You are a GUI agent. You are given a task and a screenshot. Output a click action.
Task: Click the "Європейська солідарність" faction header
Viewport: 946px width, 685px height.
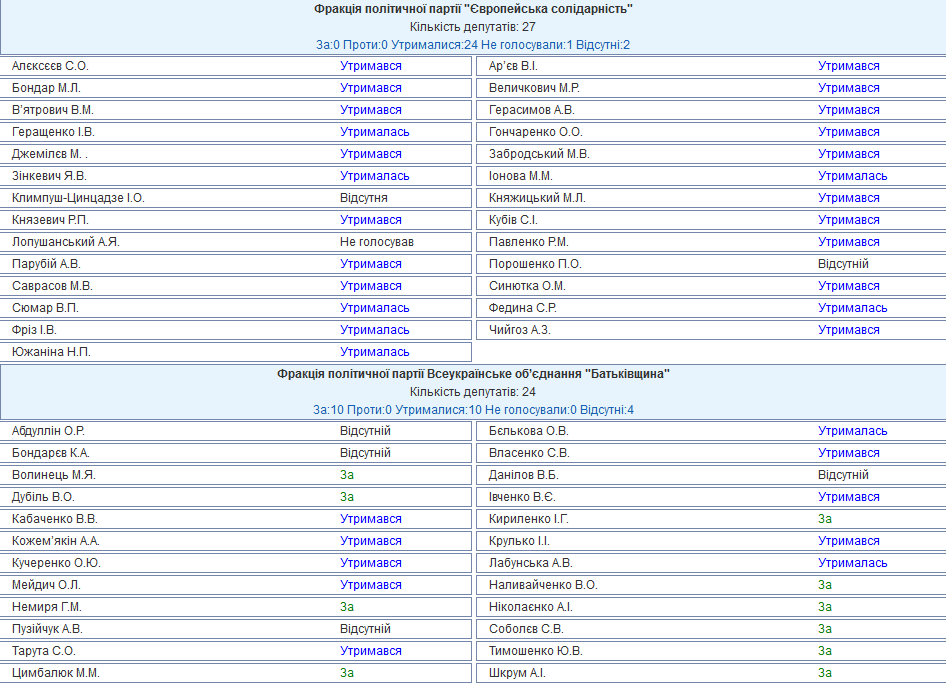[473, 9]
